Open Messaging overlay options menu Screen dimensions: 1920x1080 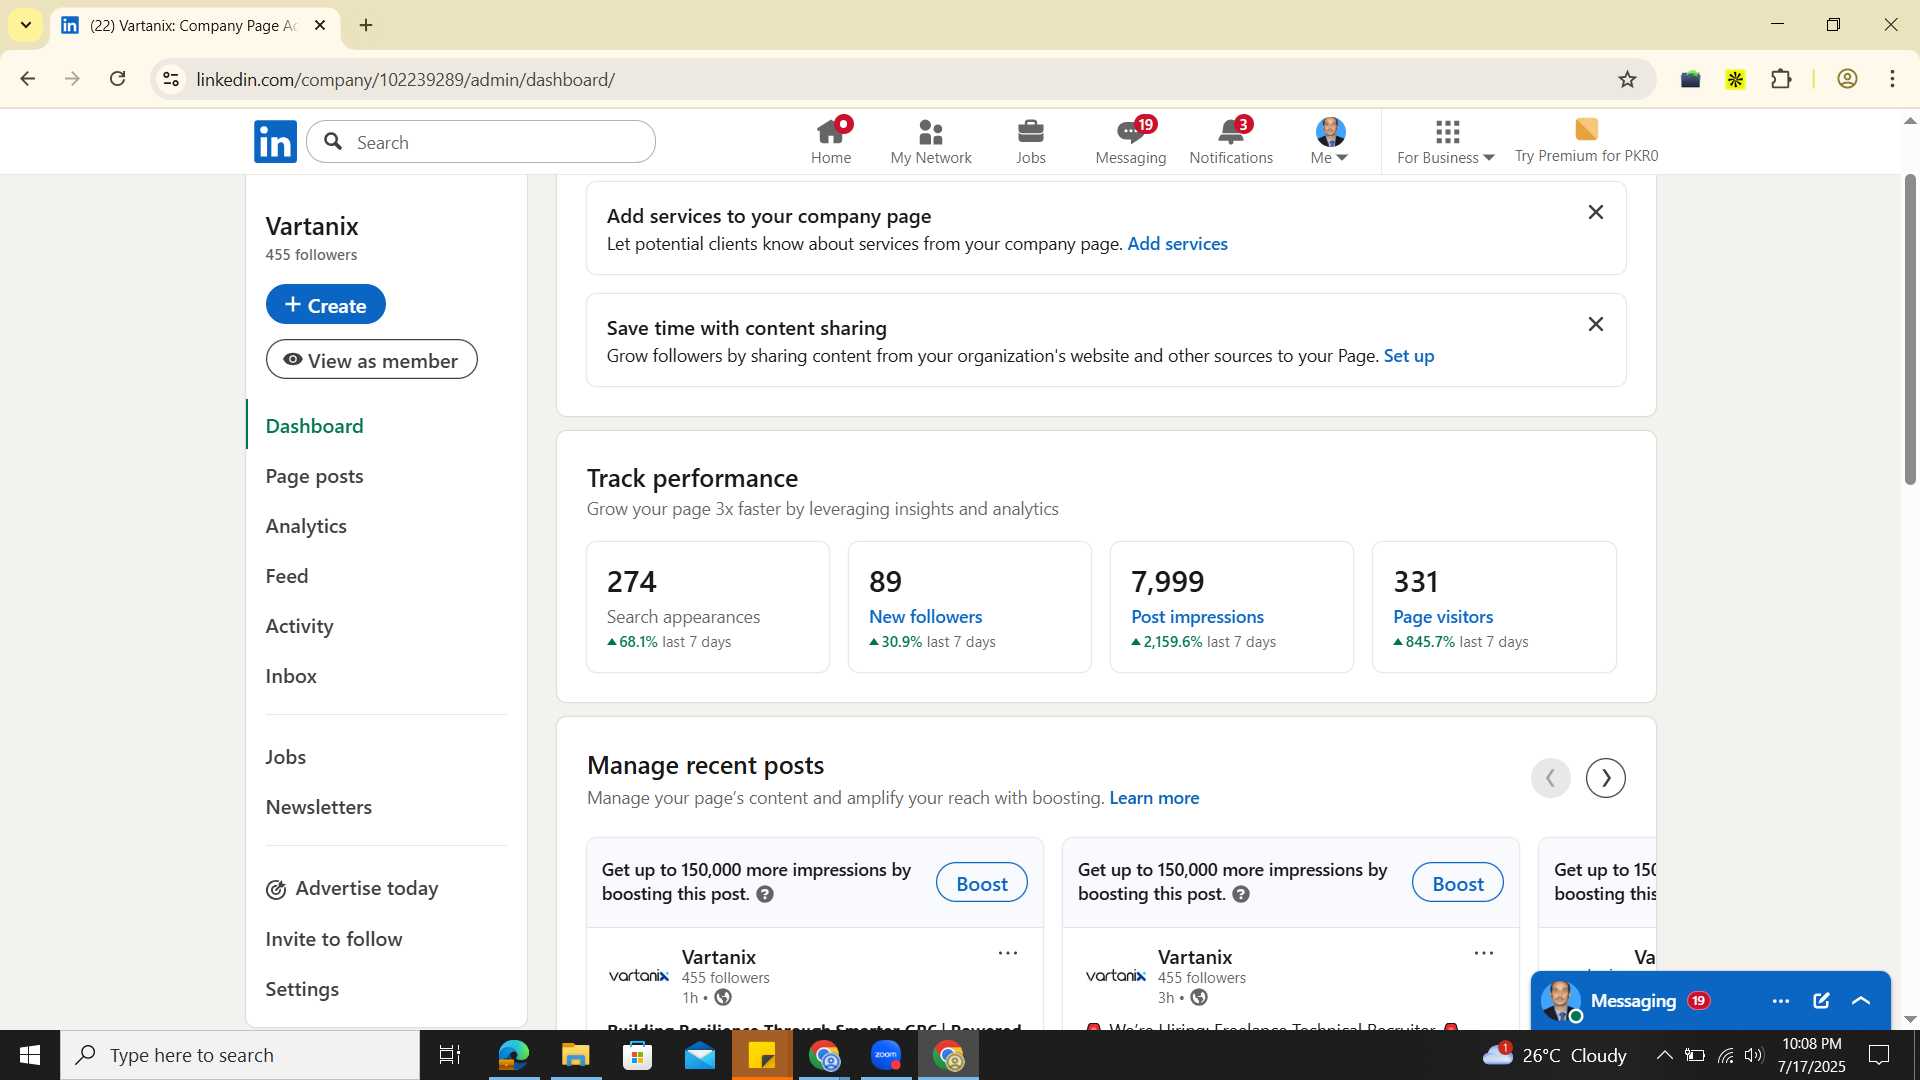[x=1780, y=1001]
